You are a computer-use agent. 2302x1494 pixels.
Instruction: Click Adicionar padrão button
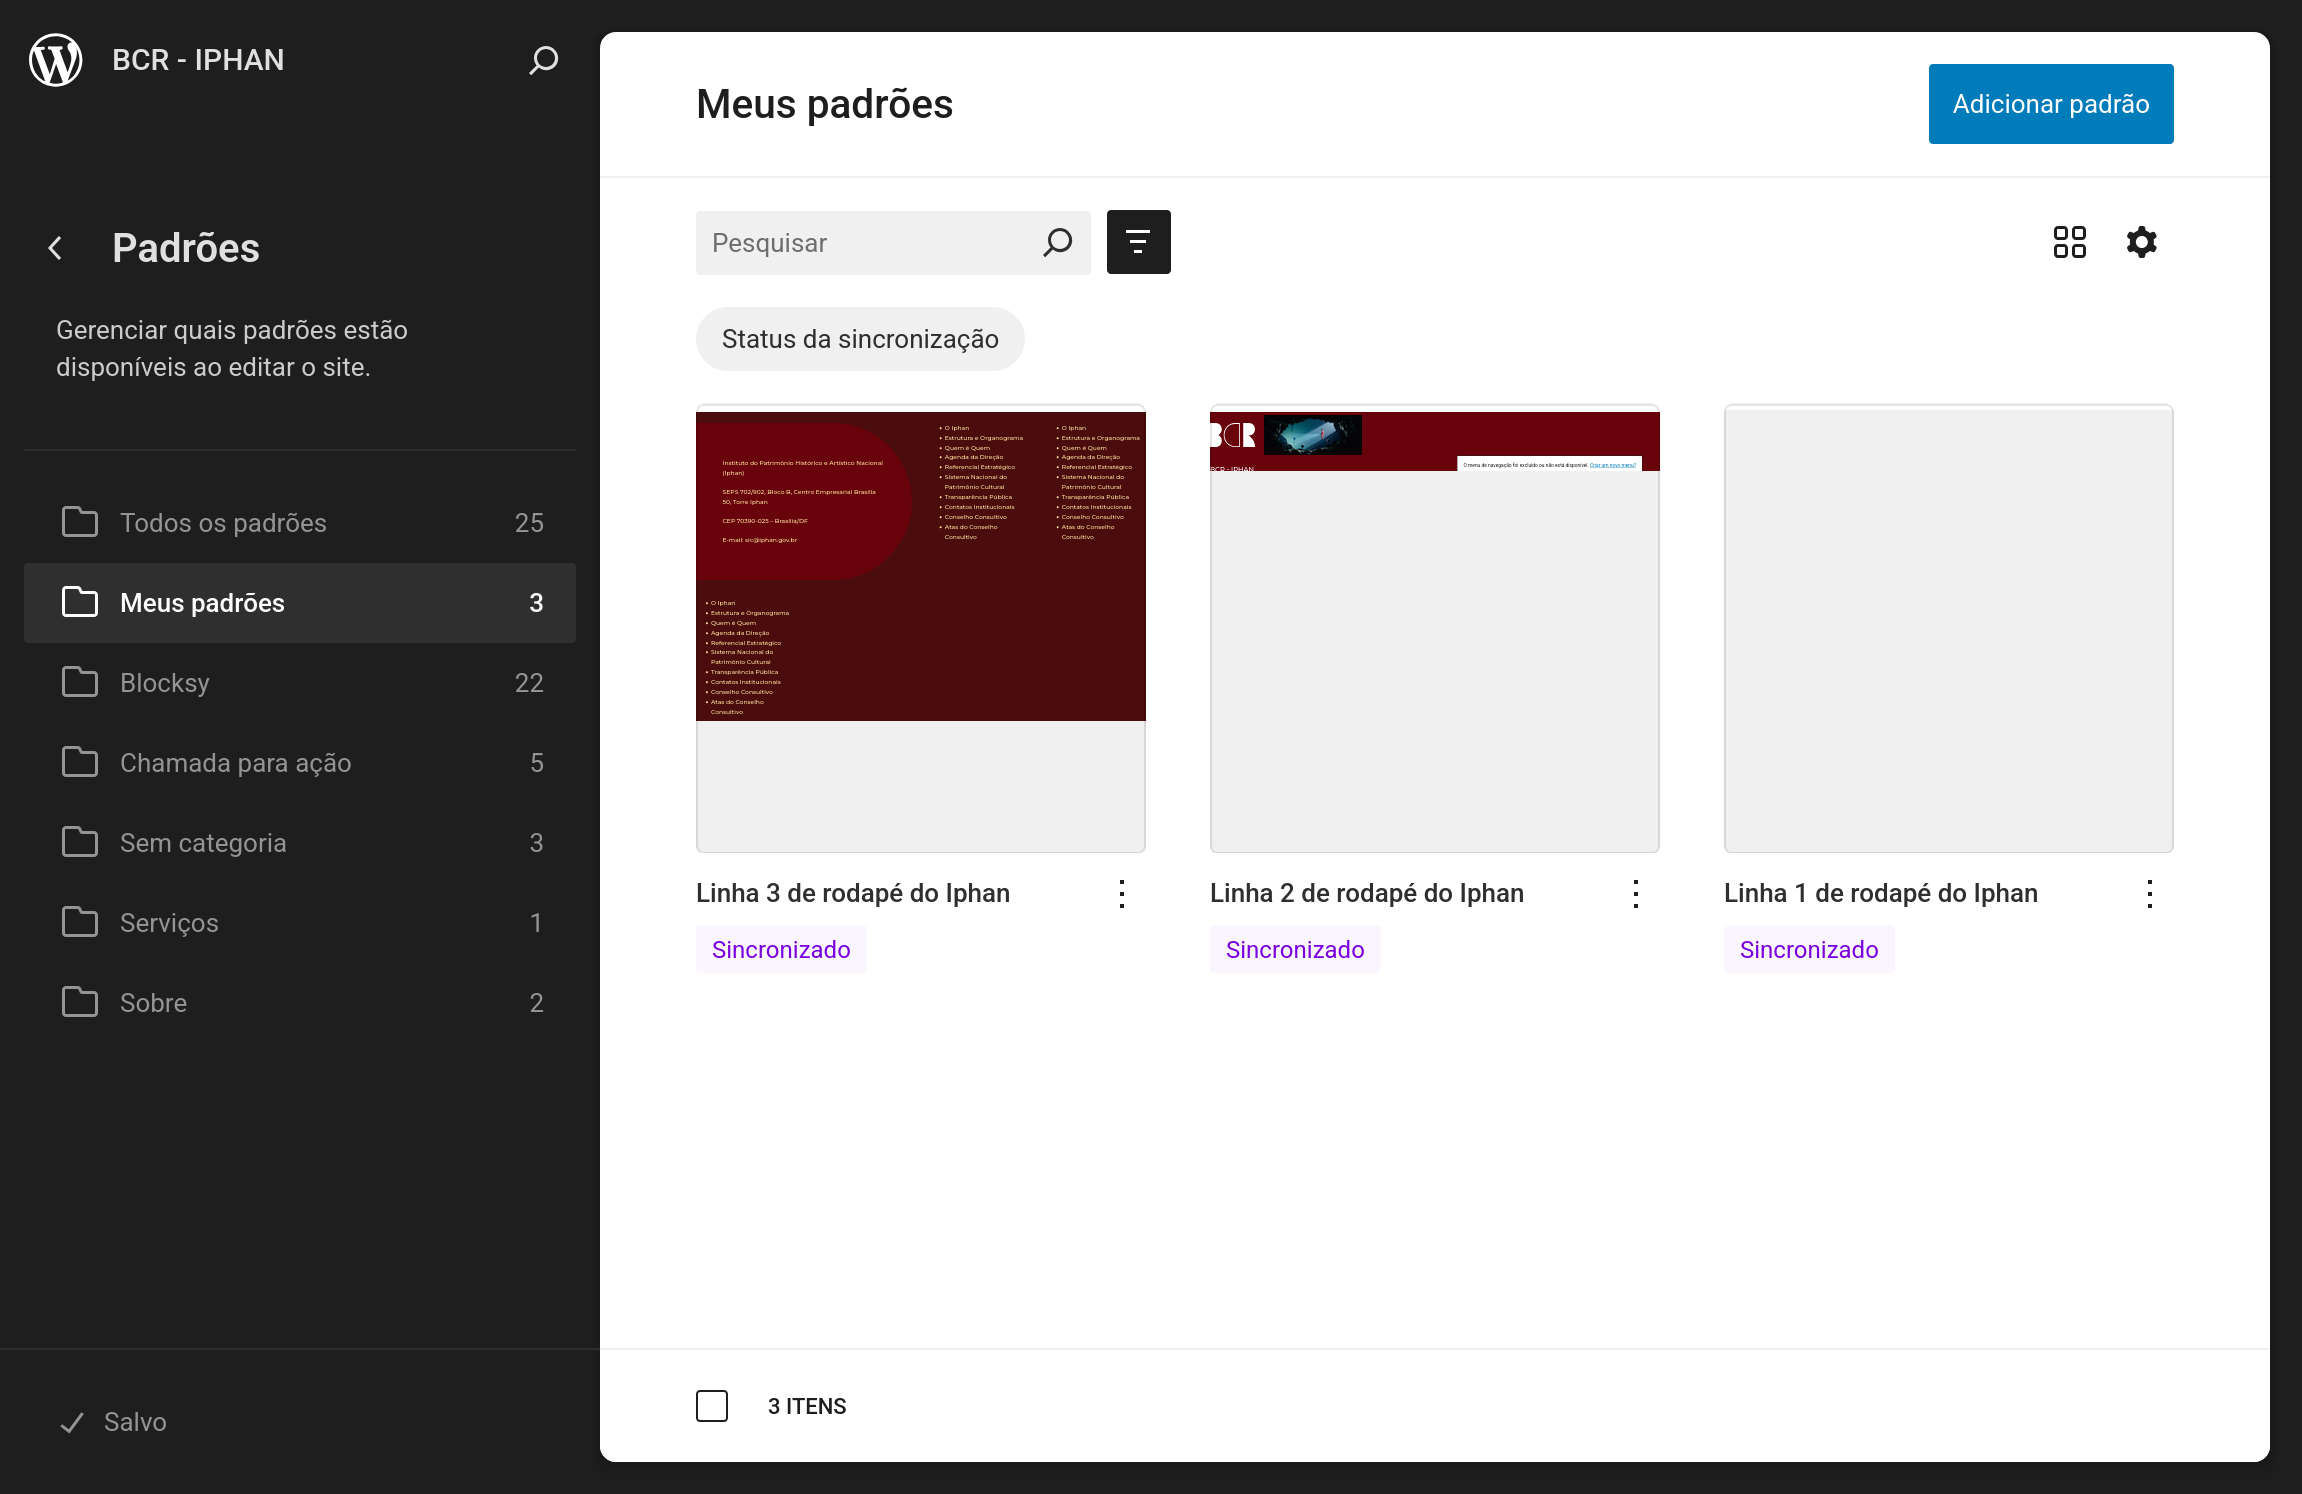click(x=2051, y=104)
